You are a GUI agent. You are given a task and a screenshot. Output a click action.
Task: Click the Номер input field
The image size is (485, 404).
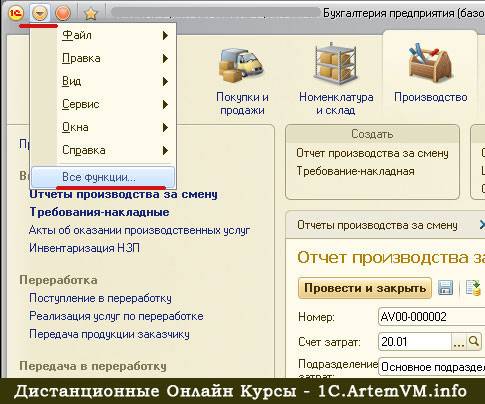click(432, 316)
